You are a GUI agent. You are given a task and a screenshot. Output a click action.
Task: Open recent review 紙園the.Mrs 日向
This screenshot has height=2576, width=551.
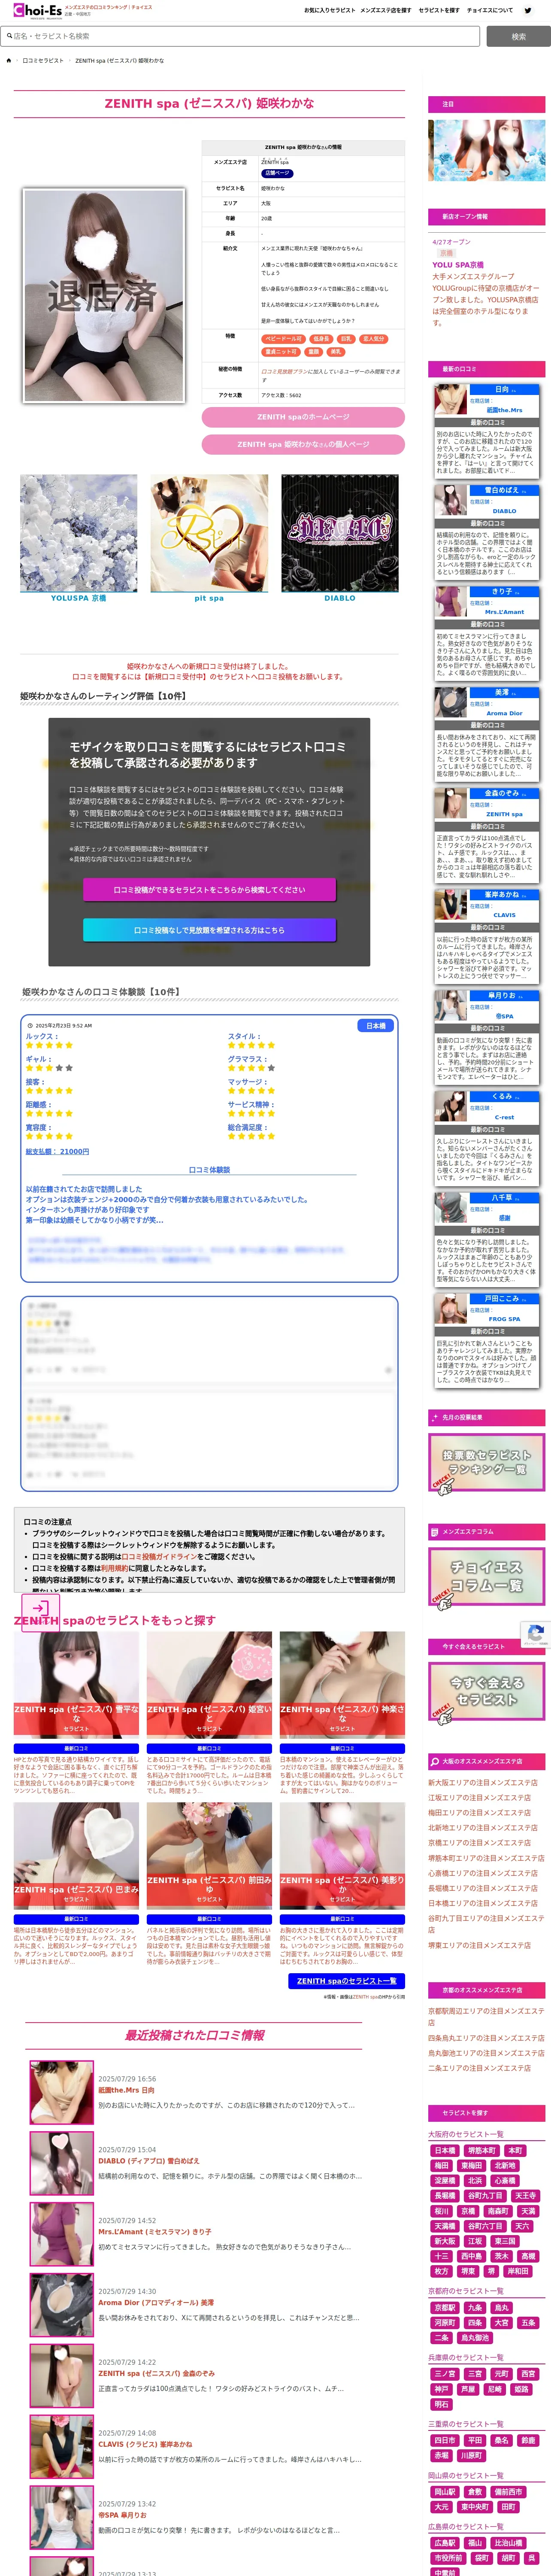click(126, 2090)
